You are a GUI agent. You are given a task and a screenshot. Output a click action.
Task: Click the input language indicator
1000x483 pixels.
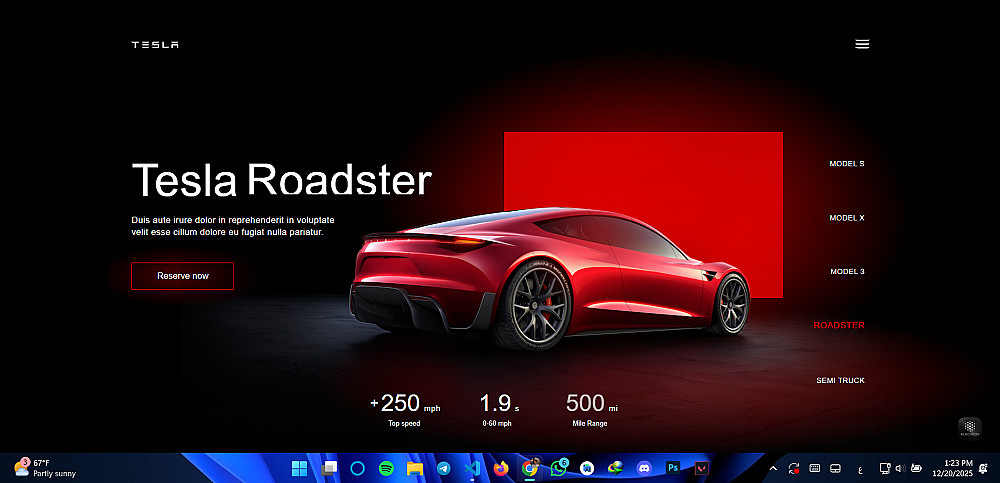(861, 471)
